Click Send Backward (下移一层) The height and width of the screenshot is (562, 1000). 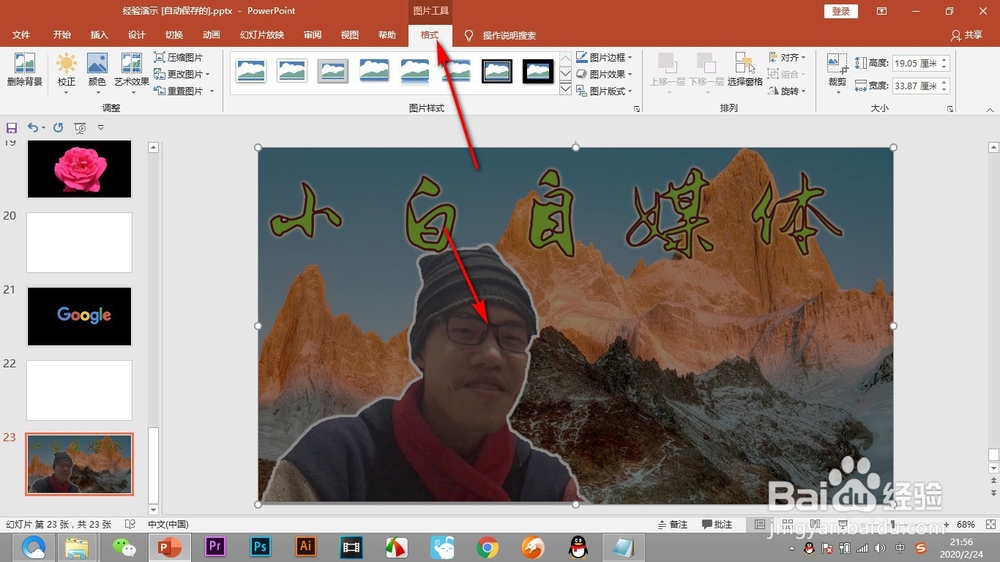pyautogui.click(x=706, y=71)
